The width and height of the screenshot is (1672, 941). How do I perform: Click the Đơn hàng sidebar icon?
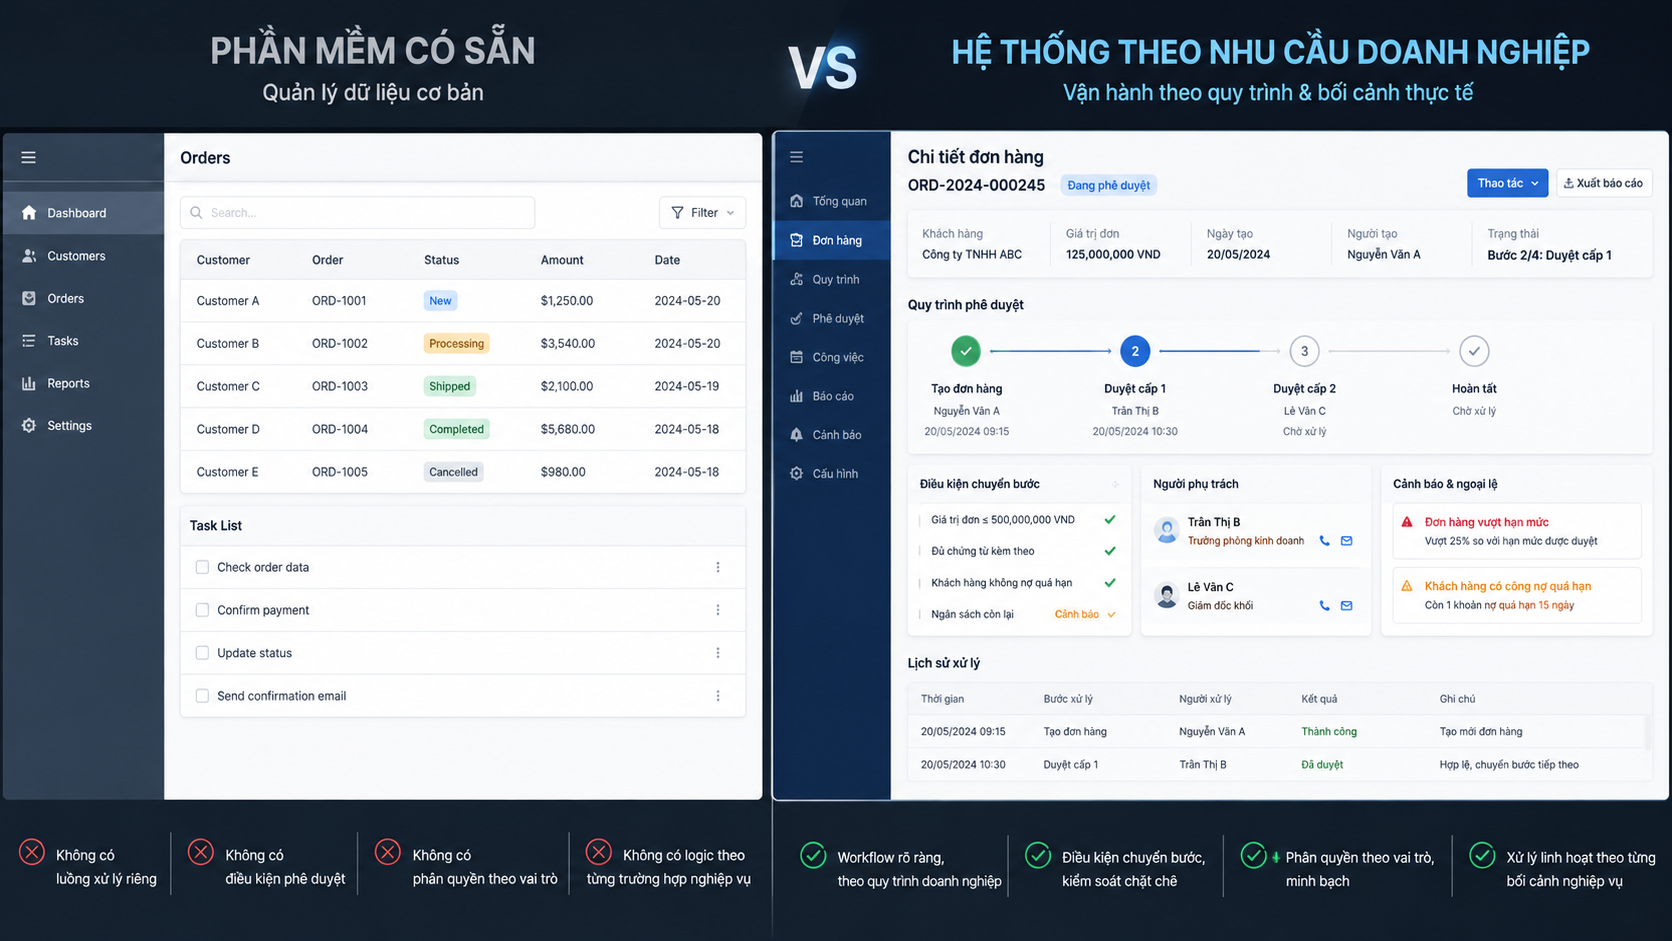click(797, 240)
